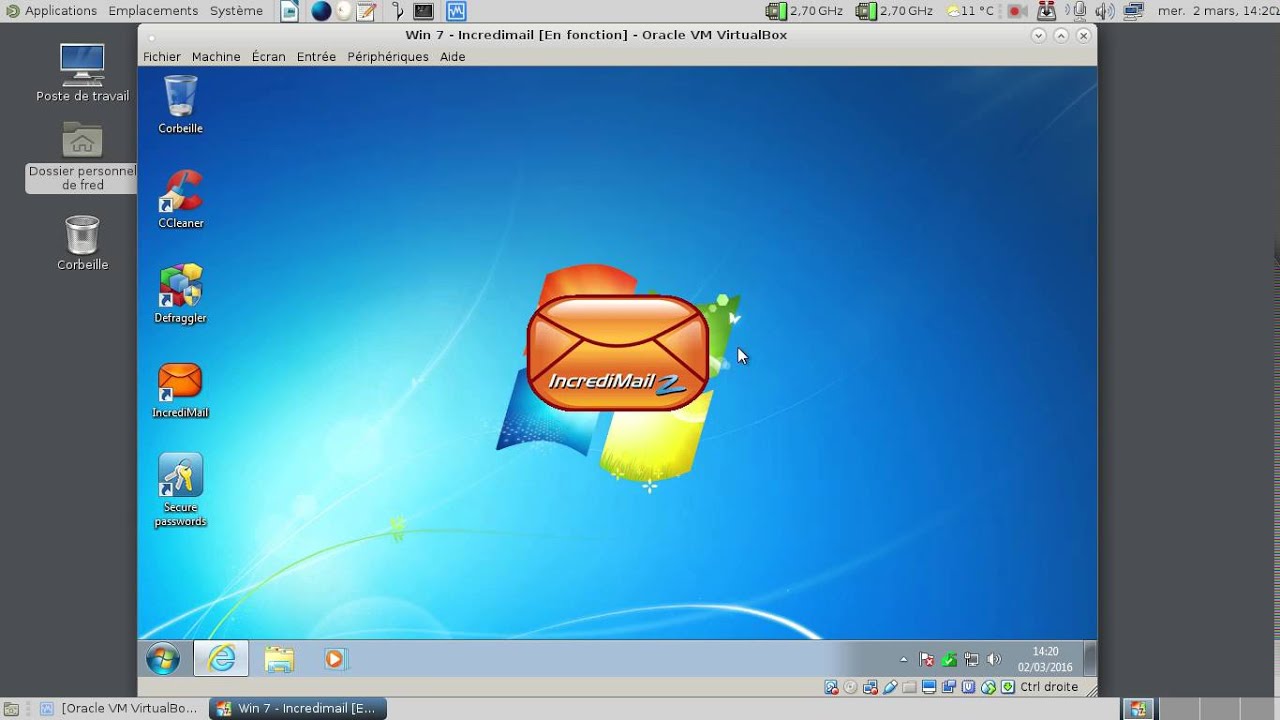Viewport: 1280px width, 720px height.
Task: Open the Windows Corbeille recycle bin
Action: coord(180,105)
